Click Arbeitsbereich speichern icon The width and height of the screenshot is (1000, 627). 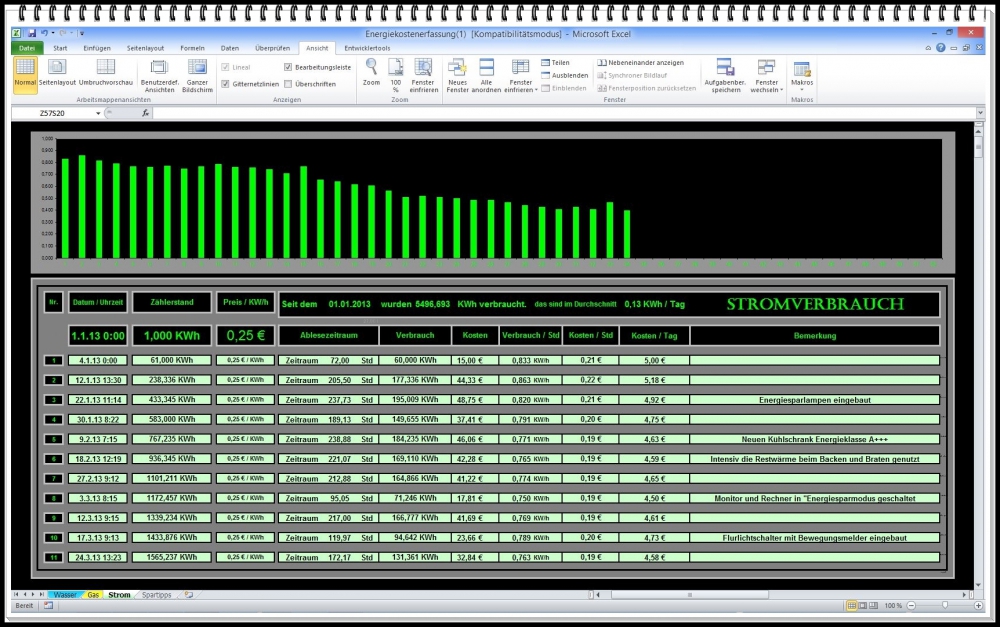point(726,72)
